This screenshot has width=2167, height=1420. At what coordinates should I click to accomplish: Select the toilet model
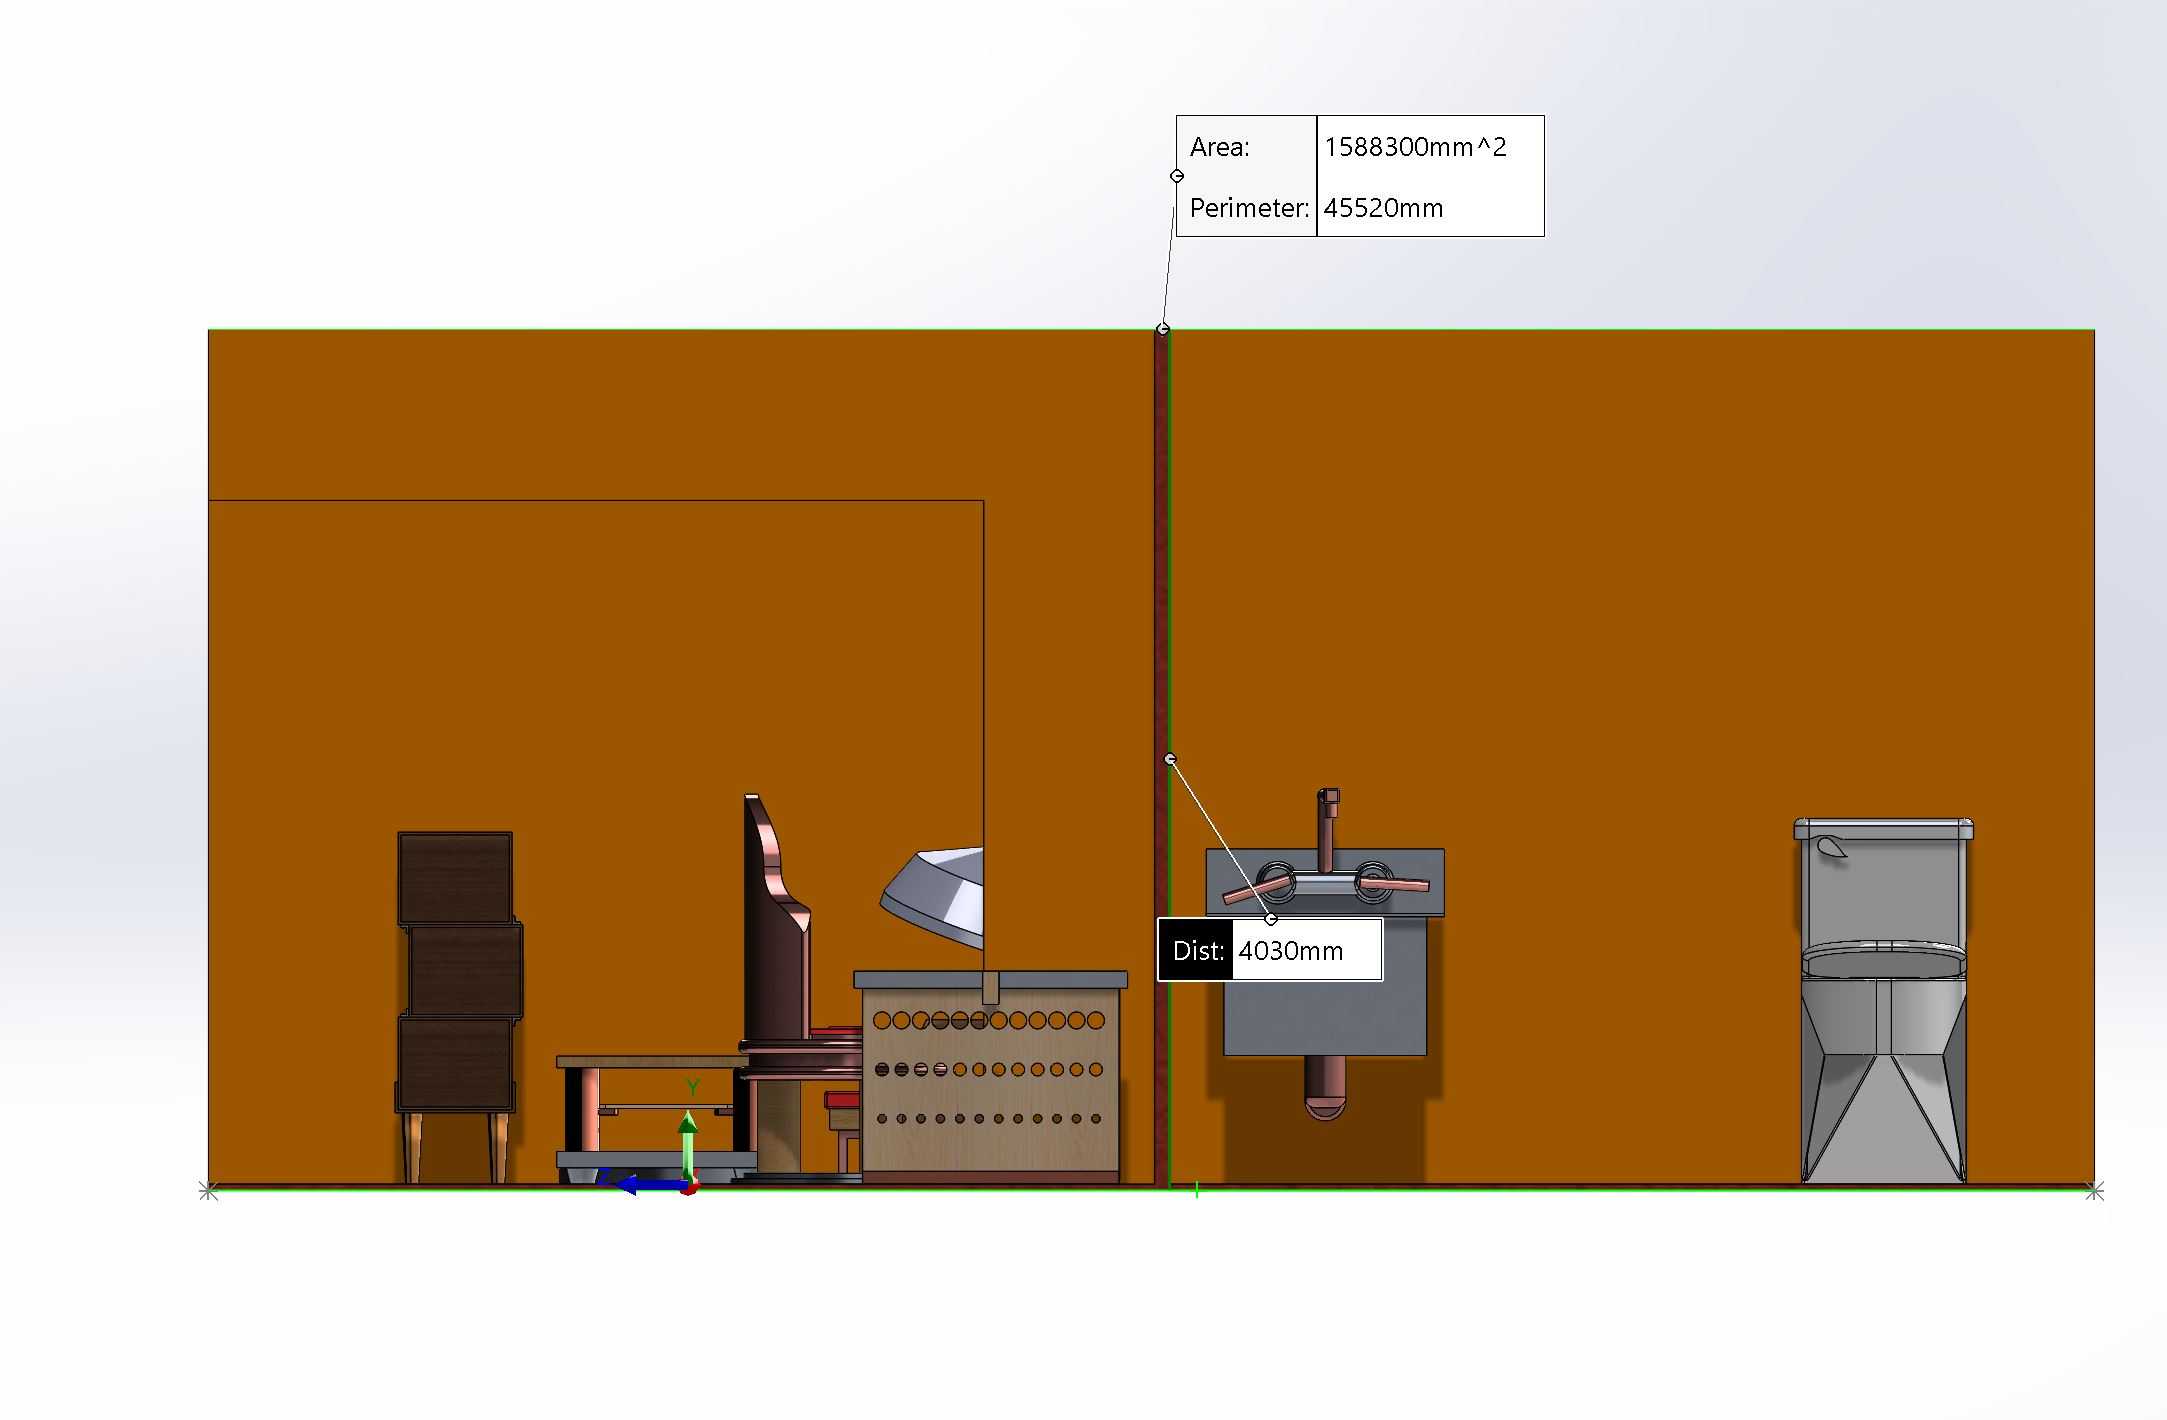pos(1883,1000)
